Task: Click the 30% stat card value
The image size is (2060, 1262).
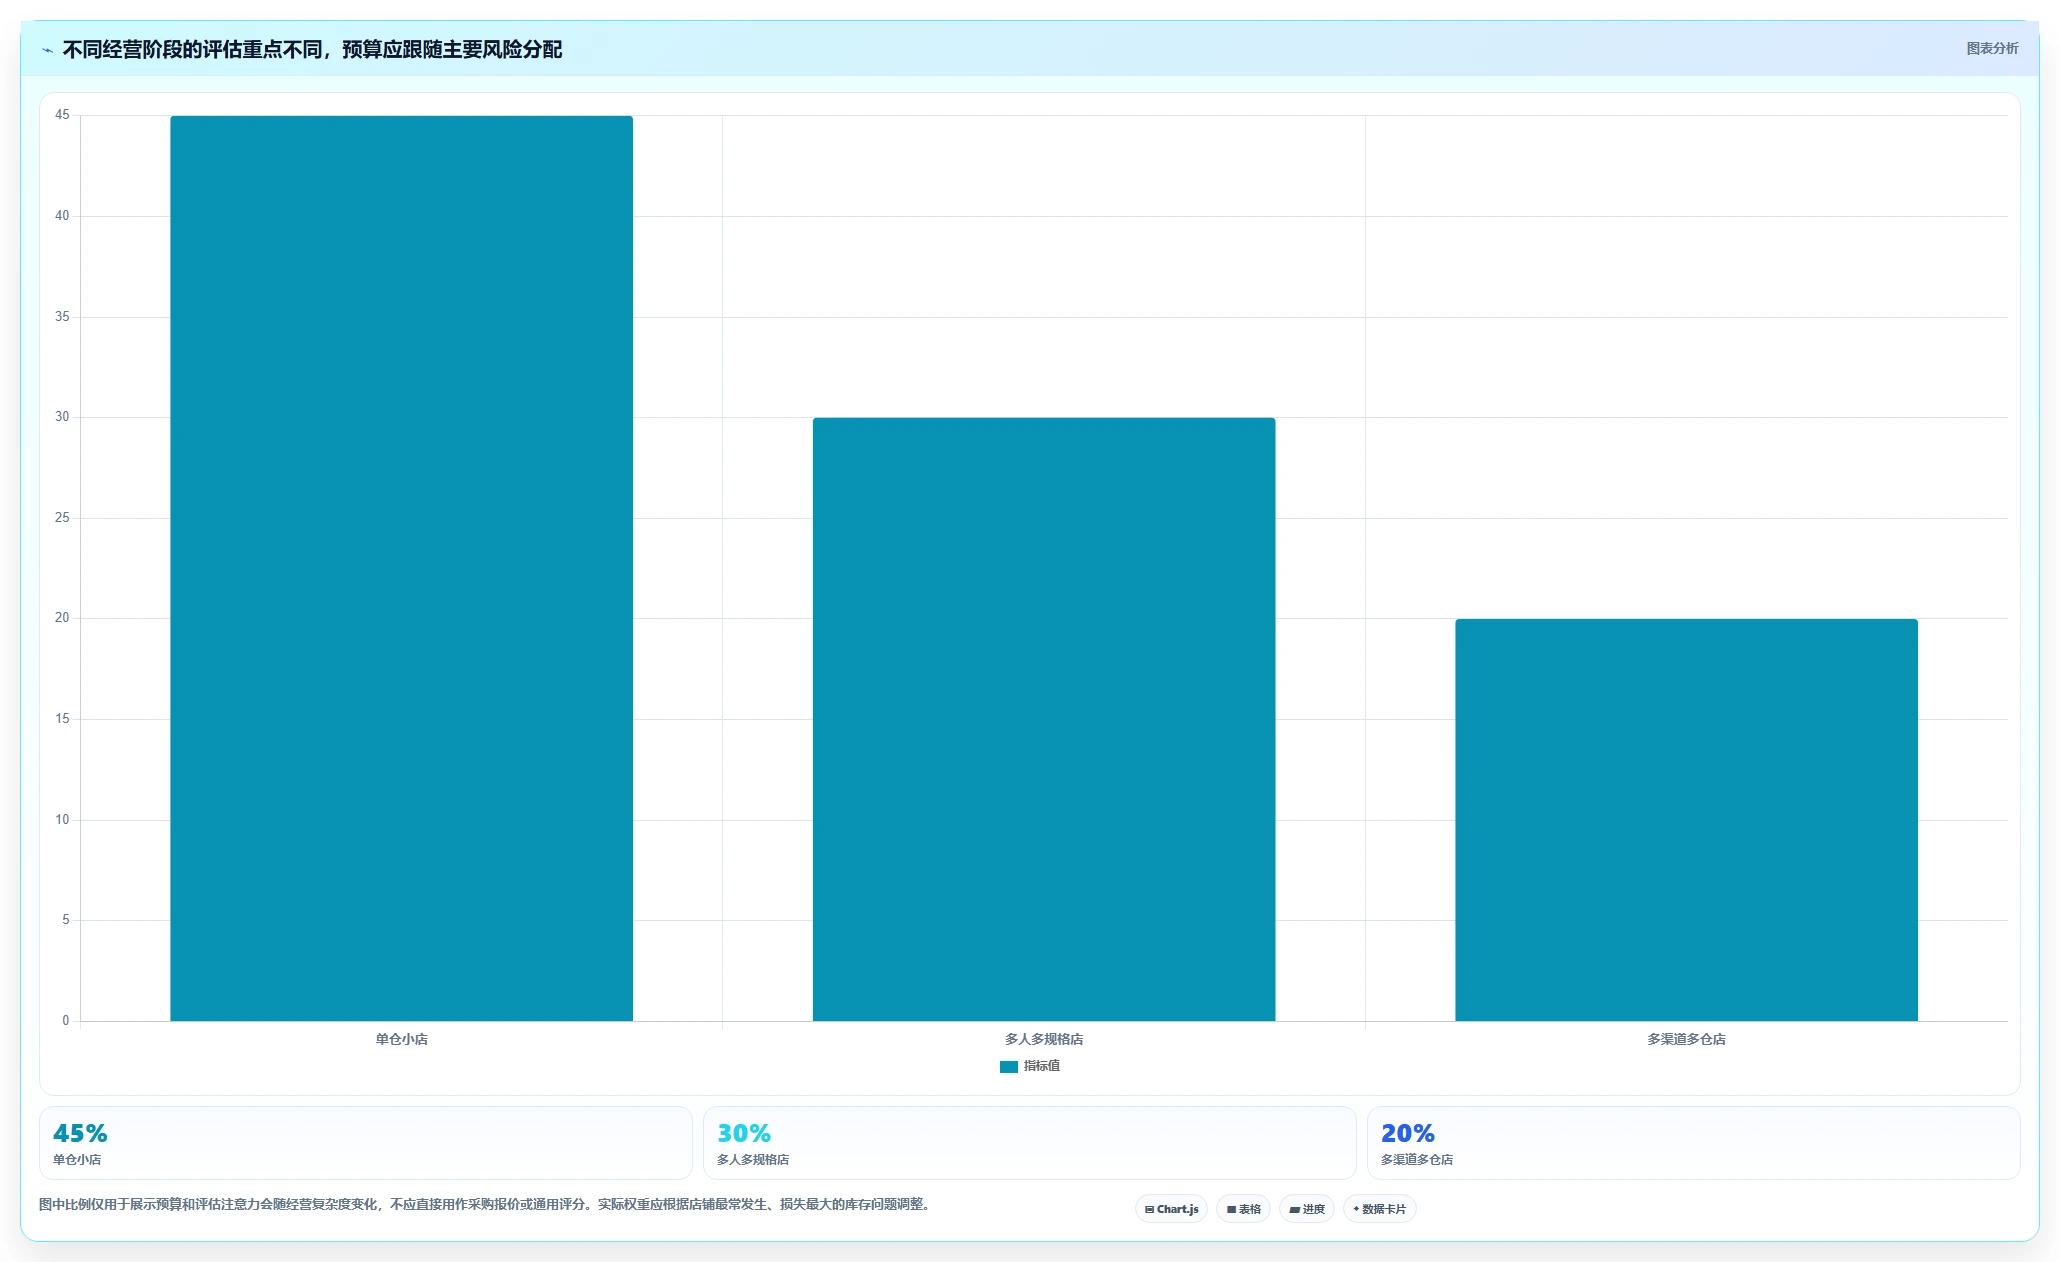Action: (x=744, y=1134)
